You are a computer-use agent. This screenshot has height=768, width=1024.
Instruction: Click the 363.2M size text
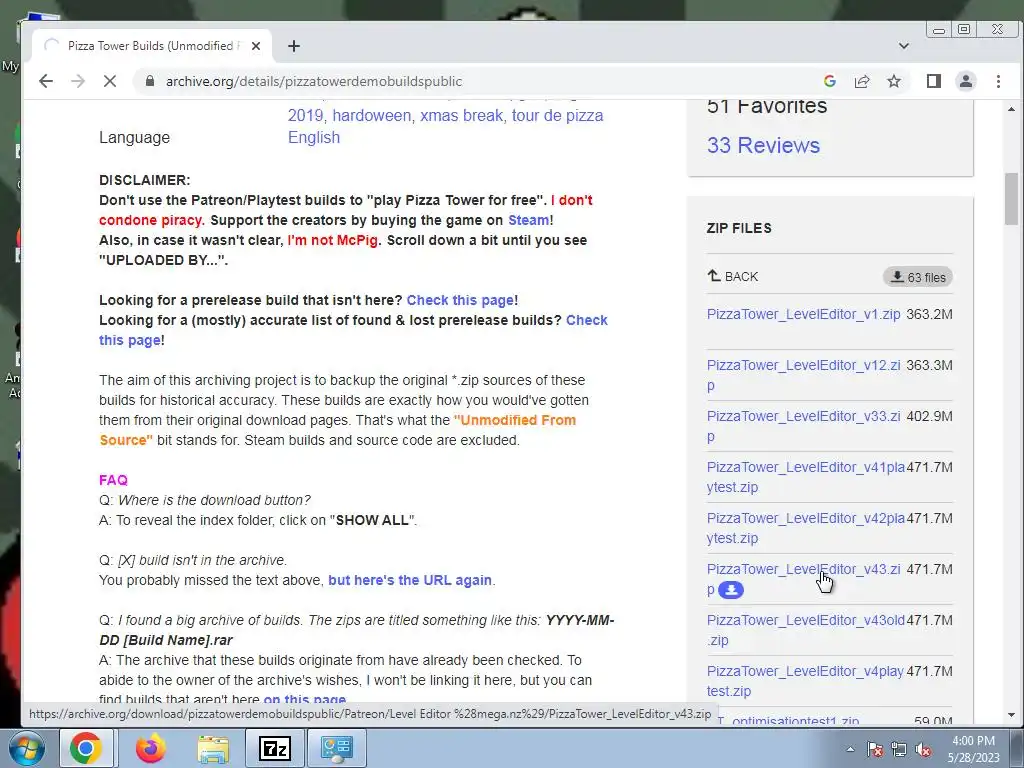pyautogui.click(x=929, y=314)
